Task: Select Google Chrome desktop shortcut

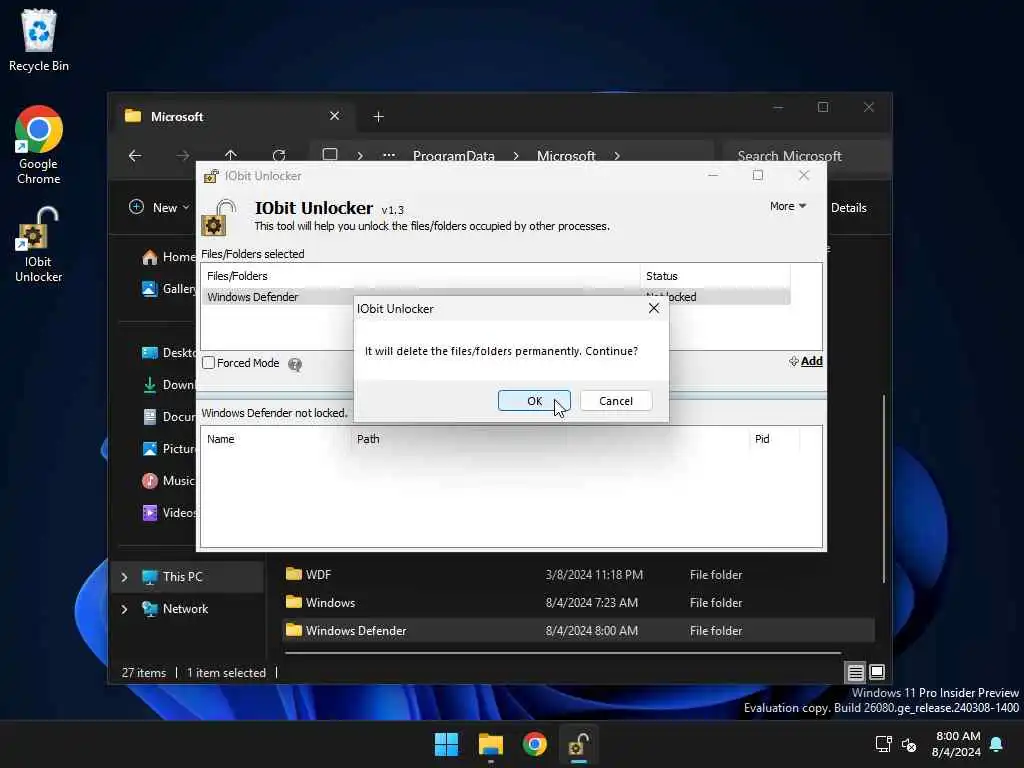Action: (39, 145)
